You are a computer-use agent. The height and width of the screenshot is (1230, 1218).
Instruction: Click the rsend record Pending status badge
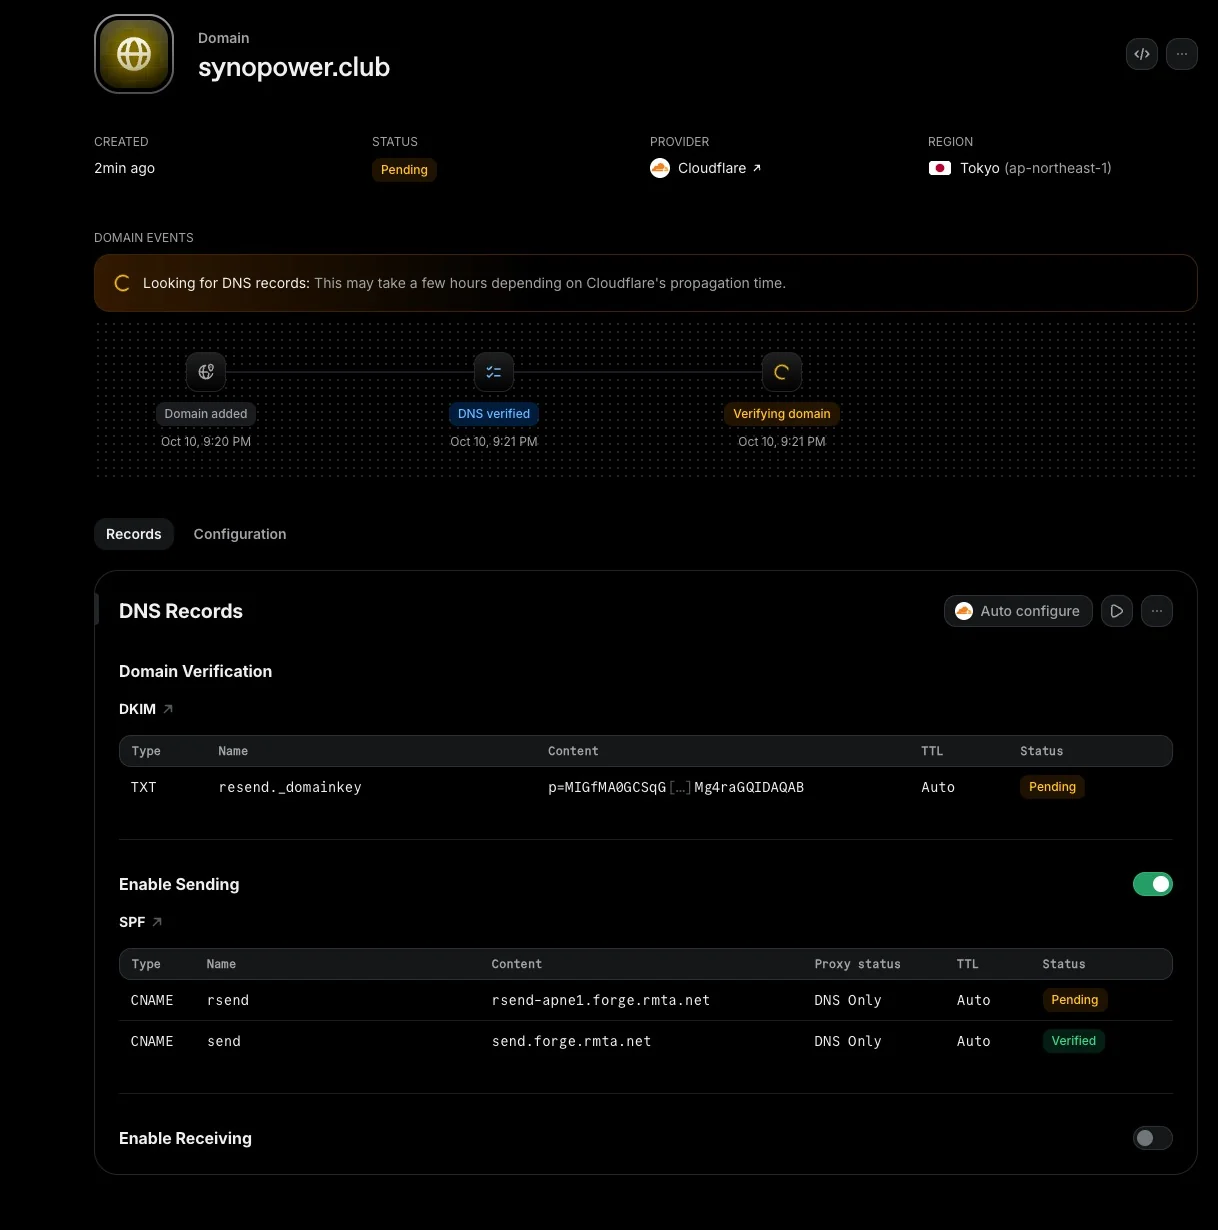(1074, 1000)
